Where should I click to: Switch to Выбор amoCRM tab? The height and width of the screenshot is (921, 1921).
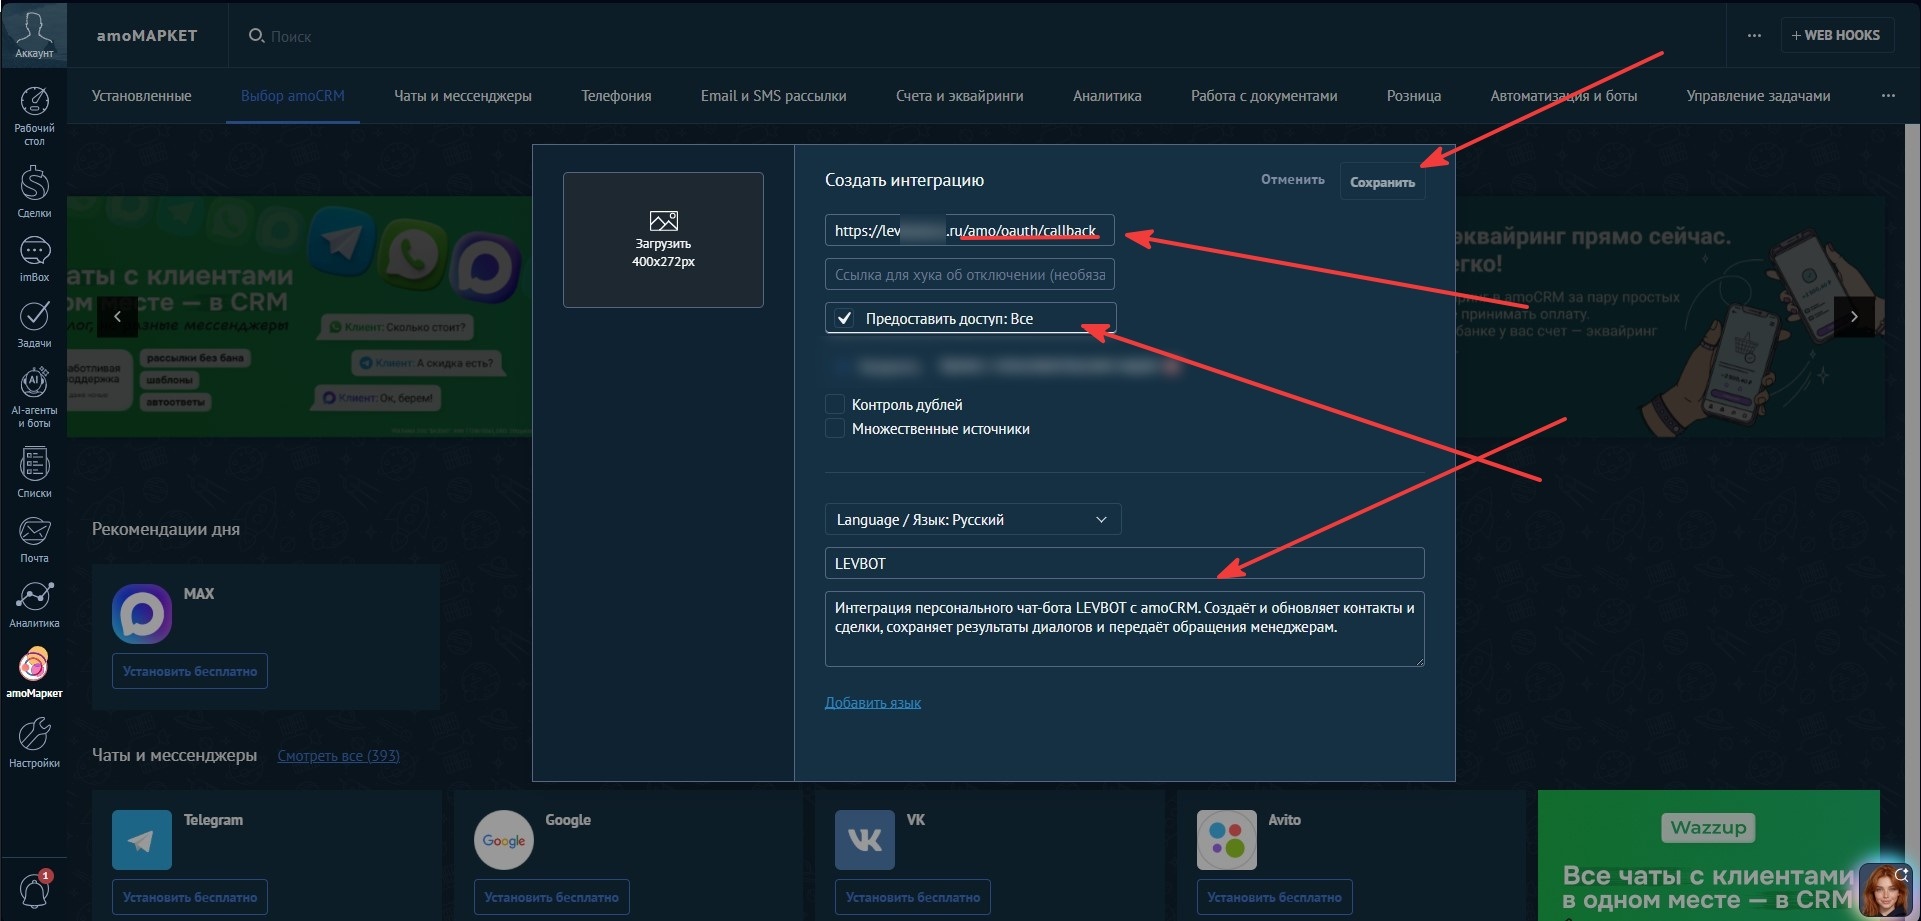293,96
